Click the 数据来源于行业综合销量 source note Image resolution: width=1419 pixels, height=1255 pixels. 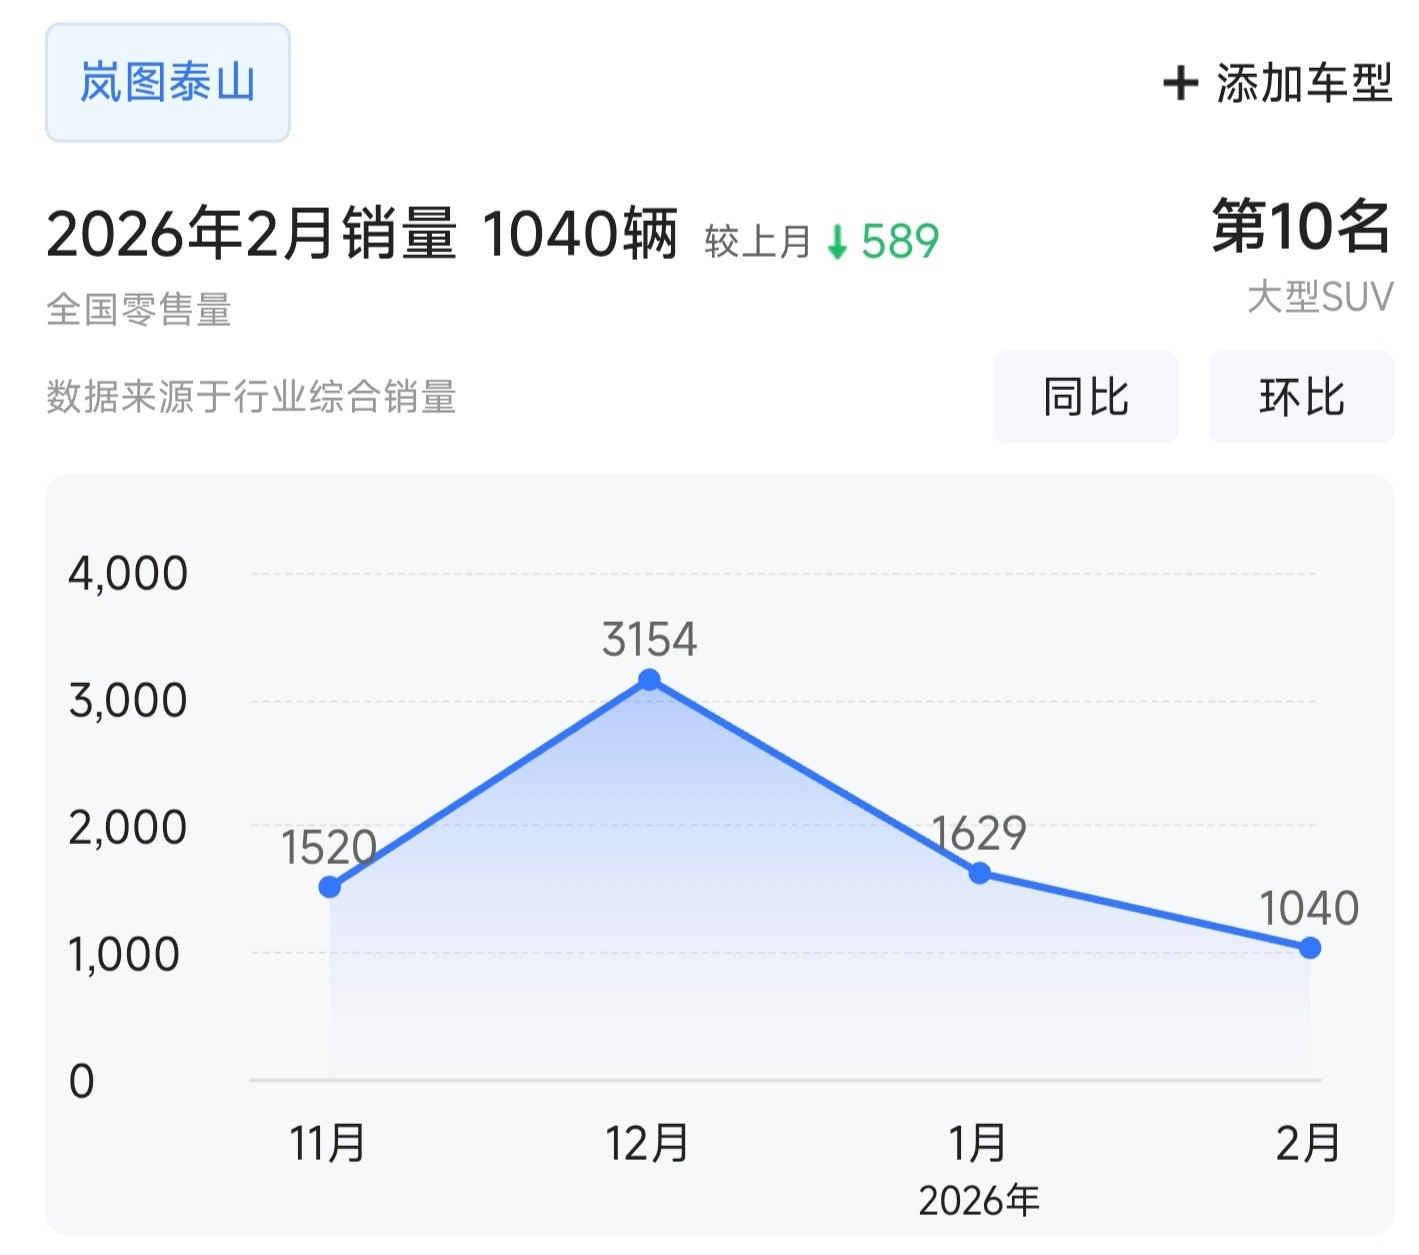[252, 396]
